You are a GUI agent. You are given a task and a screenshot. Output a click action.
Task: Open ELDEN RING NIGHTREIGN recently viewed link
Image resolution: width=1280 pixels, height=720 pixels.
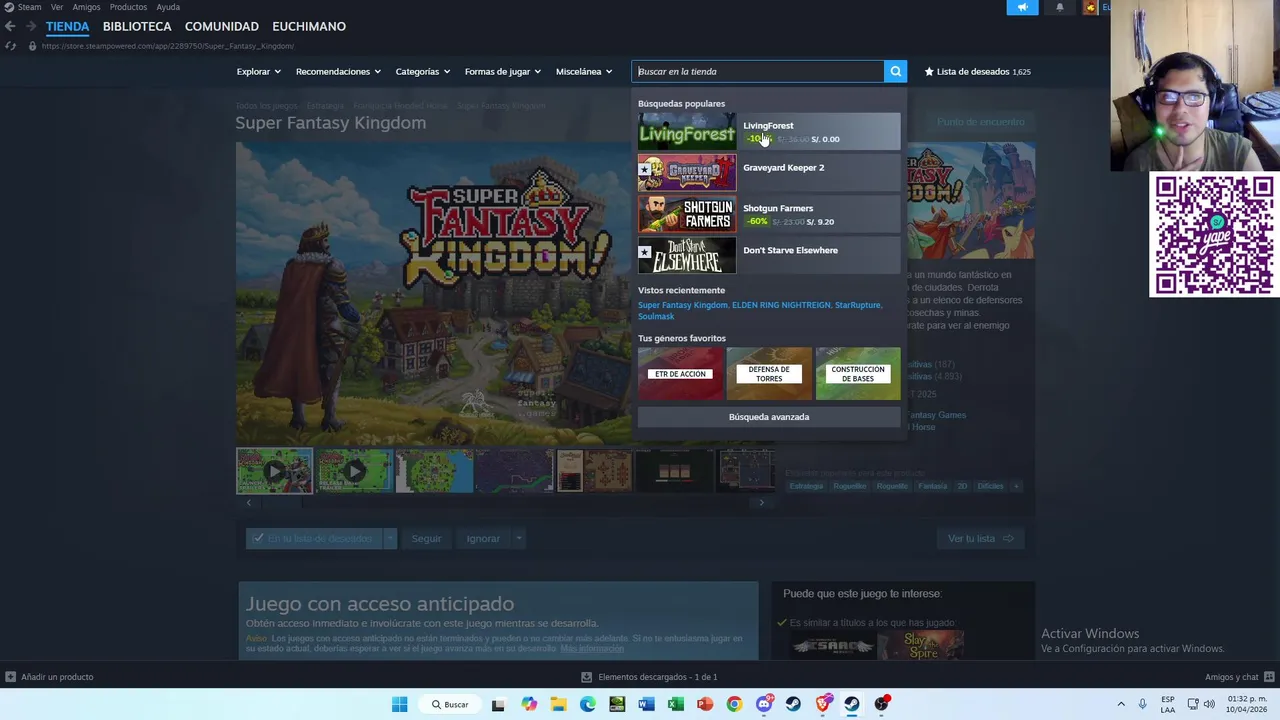pos(781,305)
